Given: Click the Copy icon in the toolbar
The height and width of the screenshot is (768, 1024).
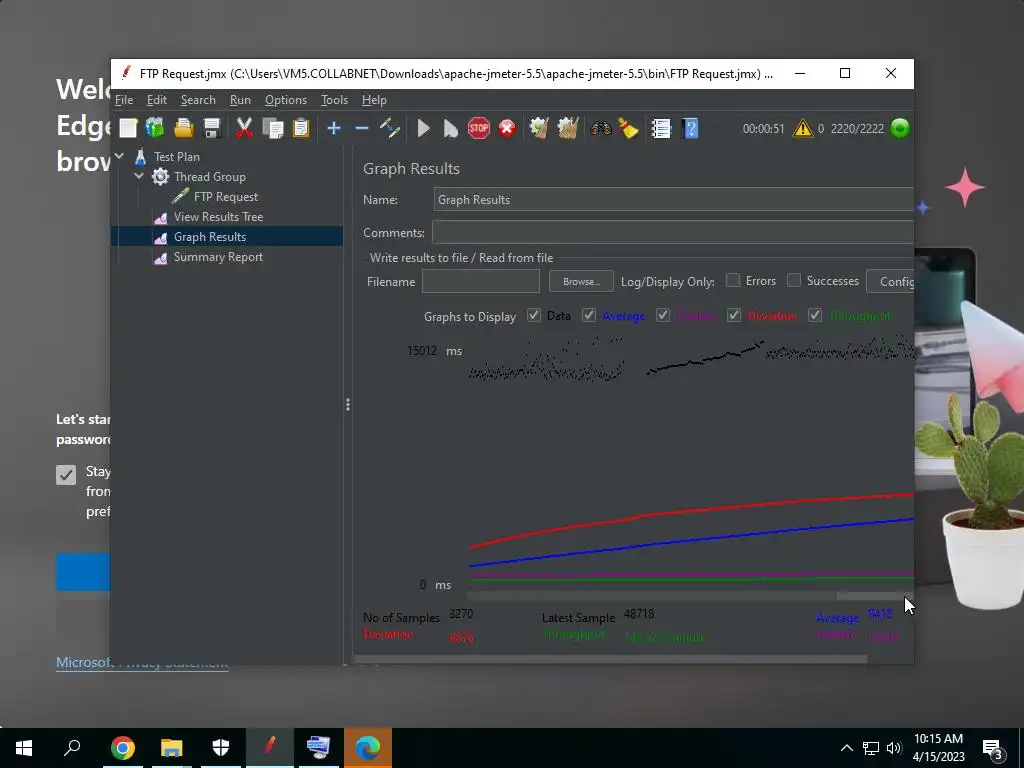Looking at the screenshot, I should coord(273,128).
